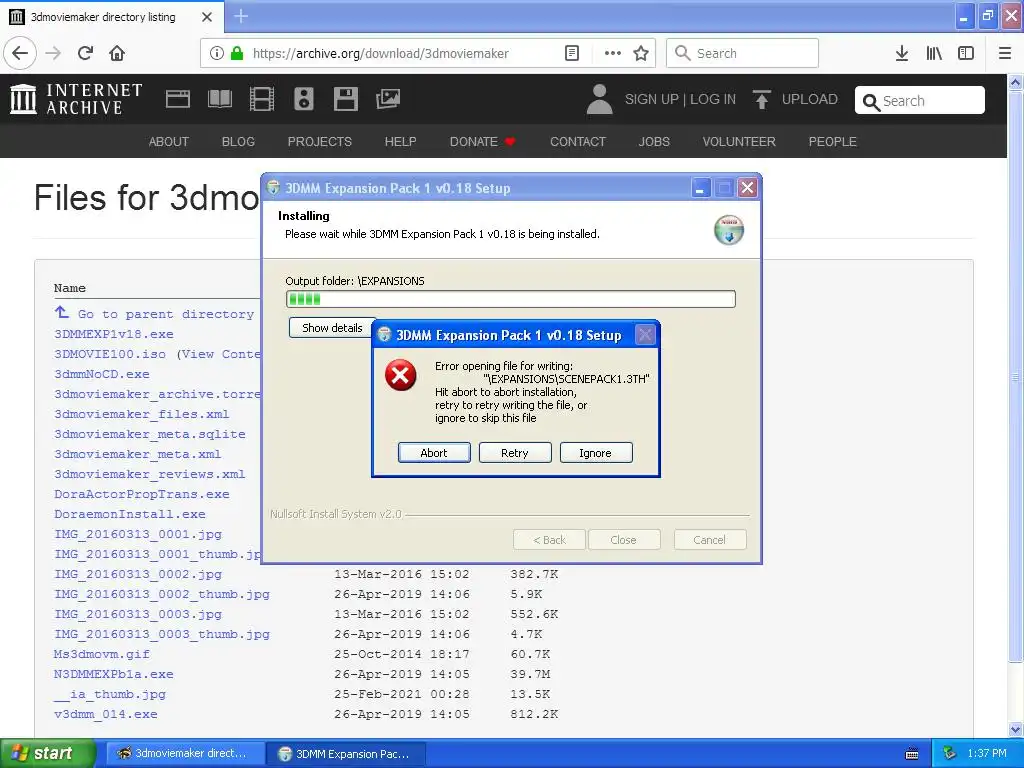This screenshot has width=1024, height=768.
Task: Open the Archive Texts book icon
Action: click(220, 99)
